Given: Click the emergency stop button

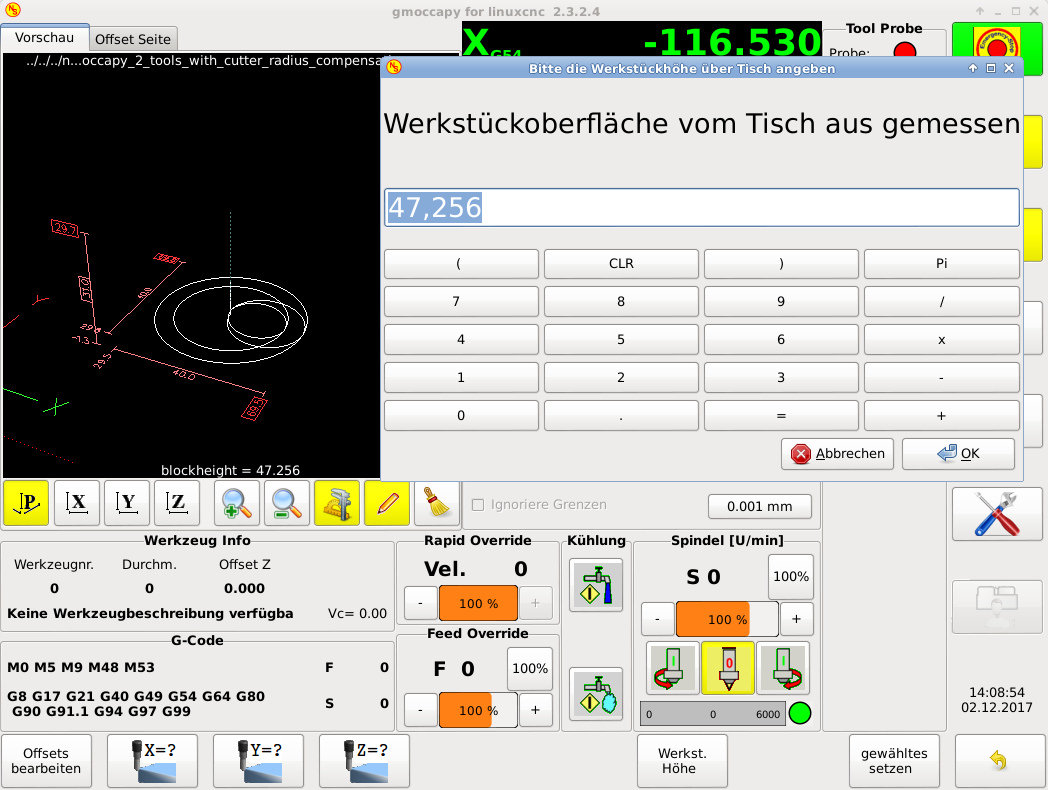Looking at the screenshot, I should [x=997, y=47].
